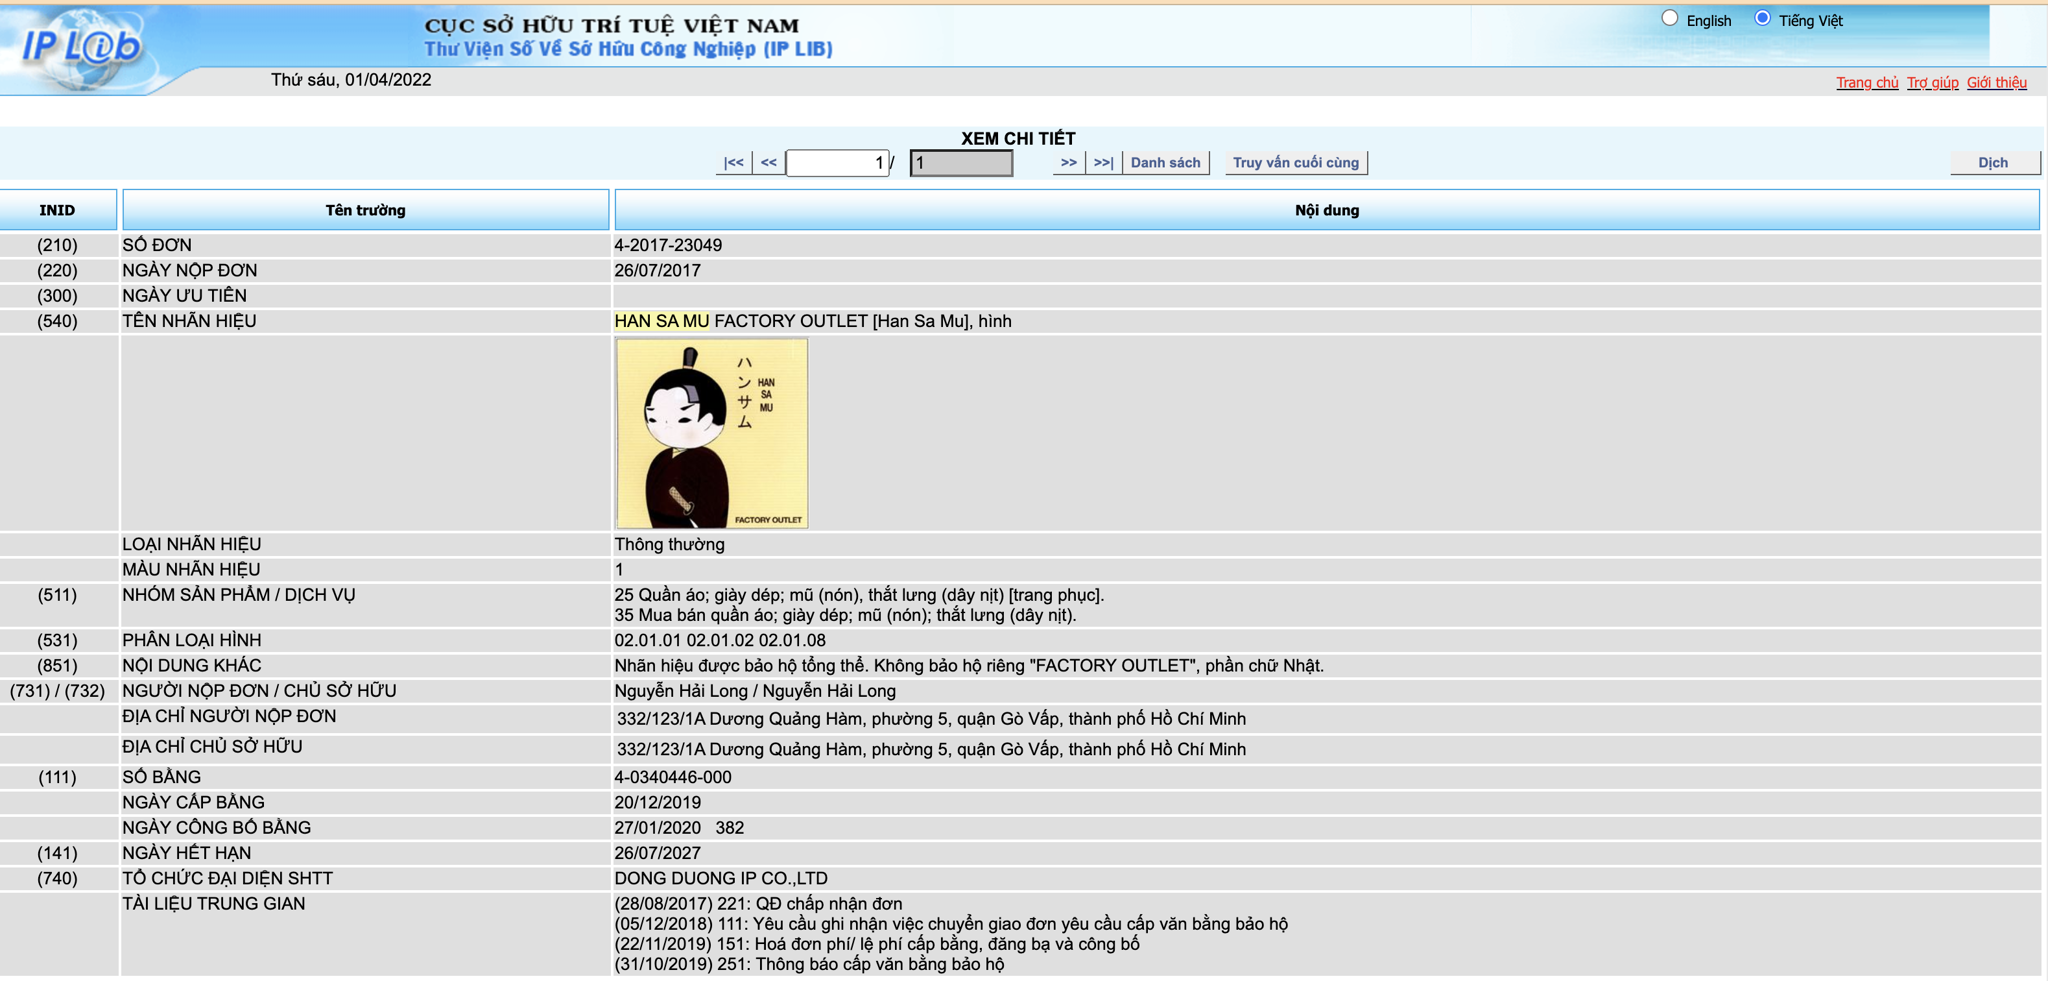Viewport: 2048px width, 981px height.
Task: Click the Han Sa Mu trademark image
Action: (x=711, y=433)
